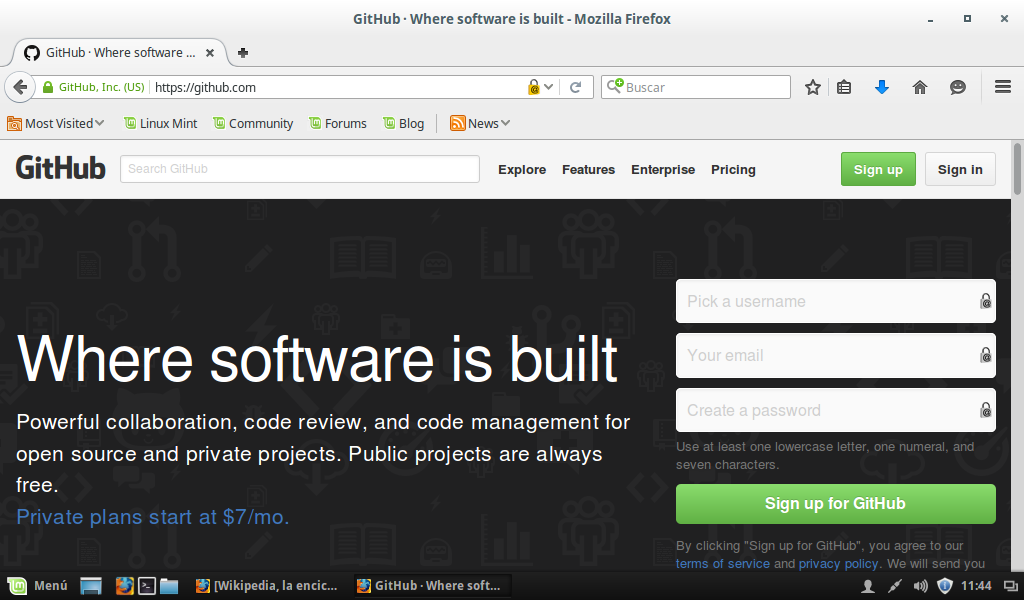
Task: Click the user icon in system tray
Action: click(868, 586)
